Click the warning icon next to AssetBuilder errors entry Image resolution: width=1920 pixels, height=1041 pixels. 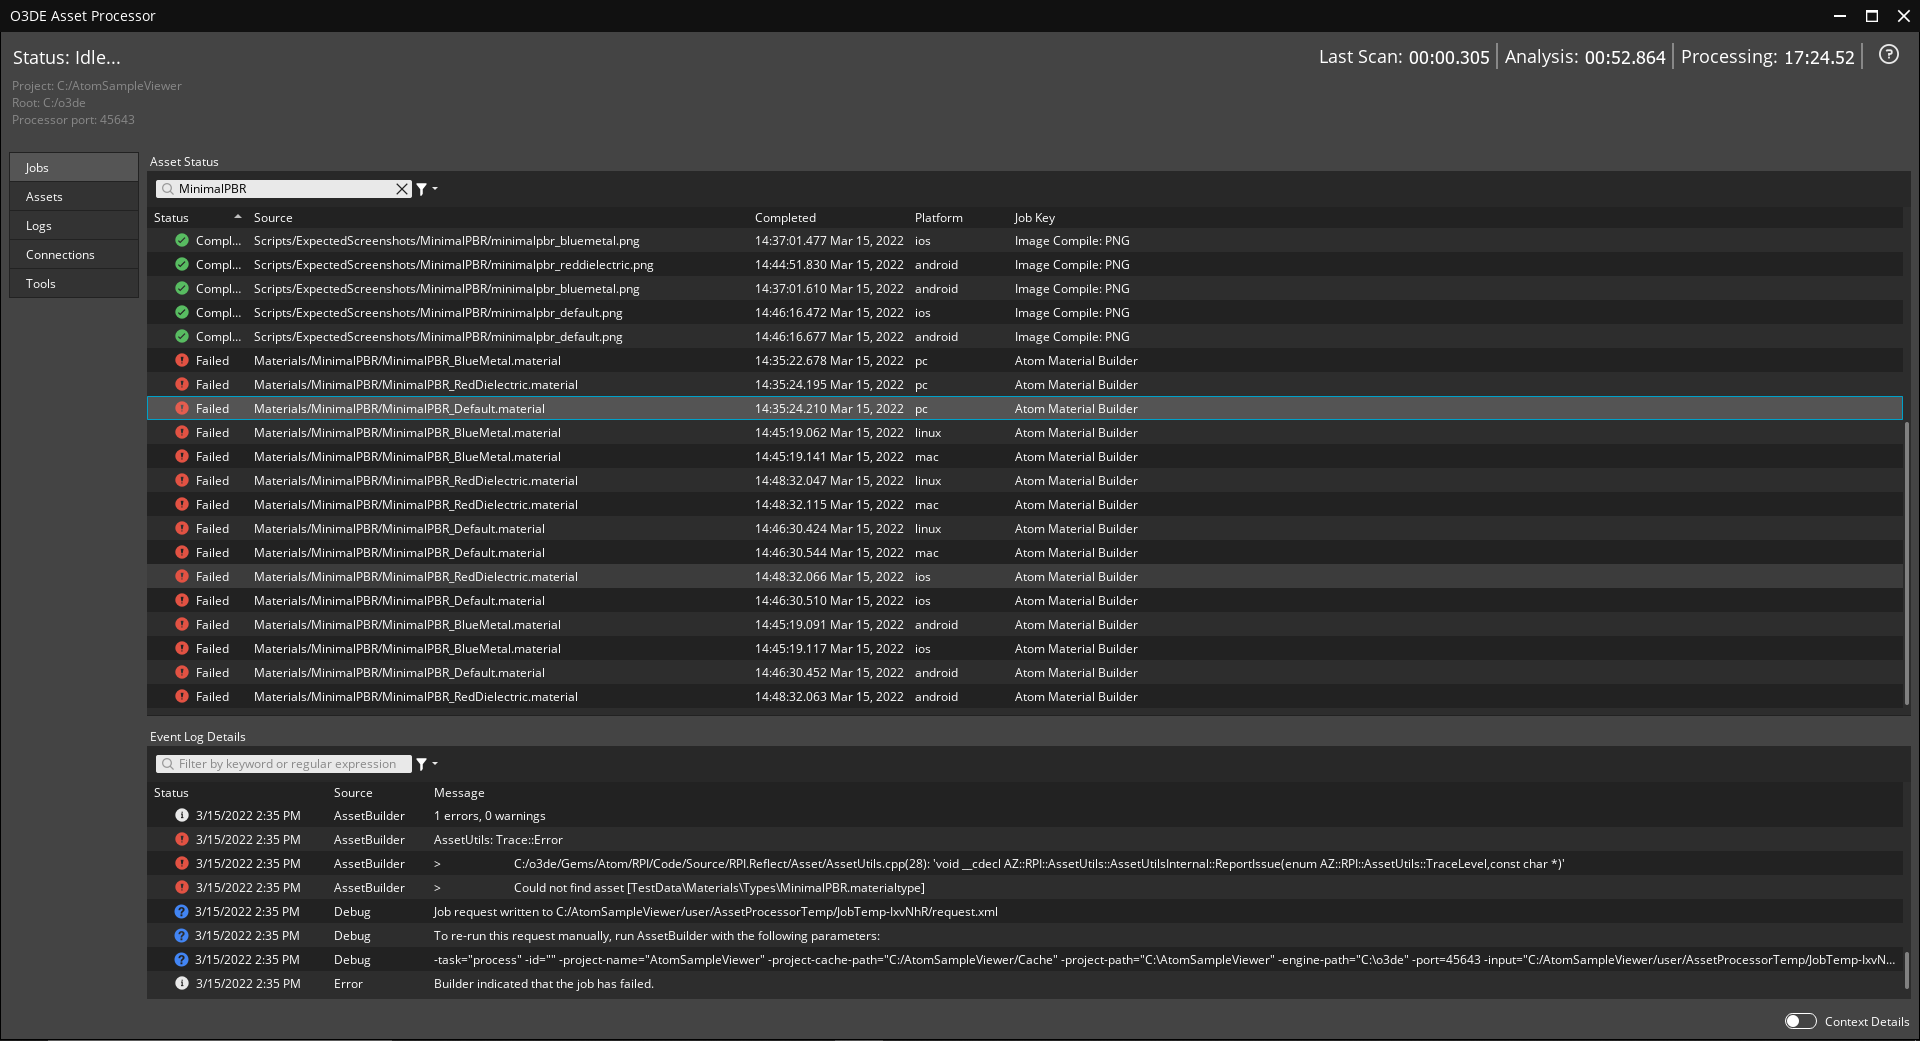[x=181, y=815]
